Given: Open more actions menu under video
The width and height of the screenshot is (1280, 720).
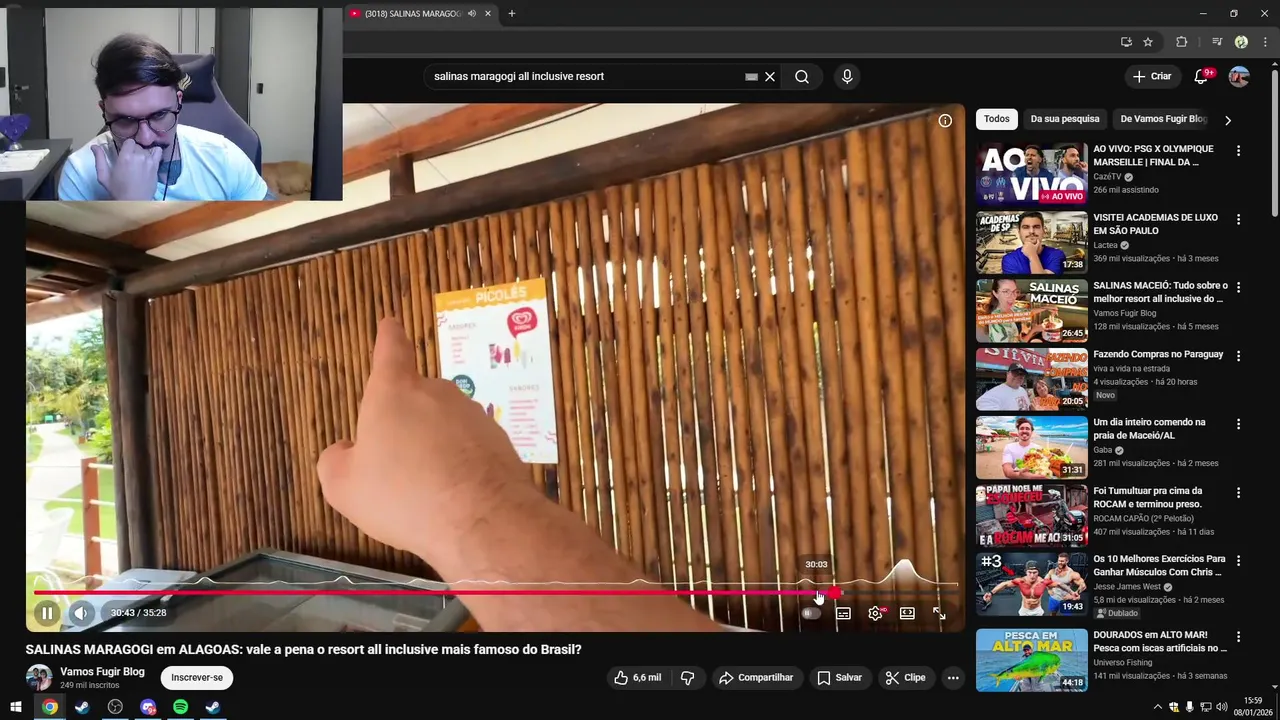Looking at the screenshot, I should coord(953,678).
